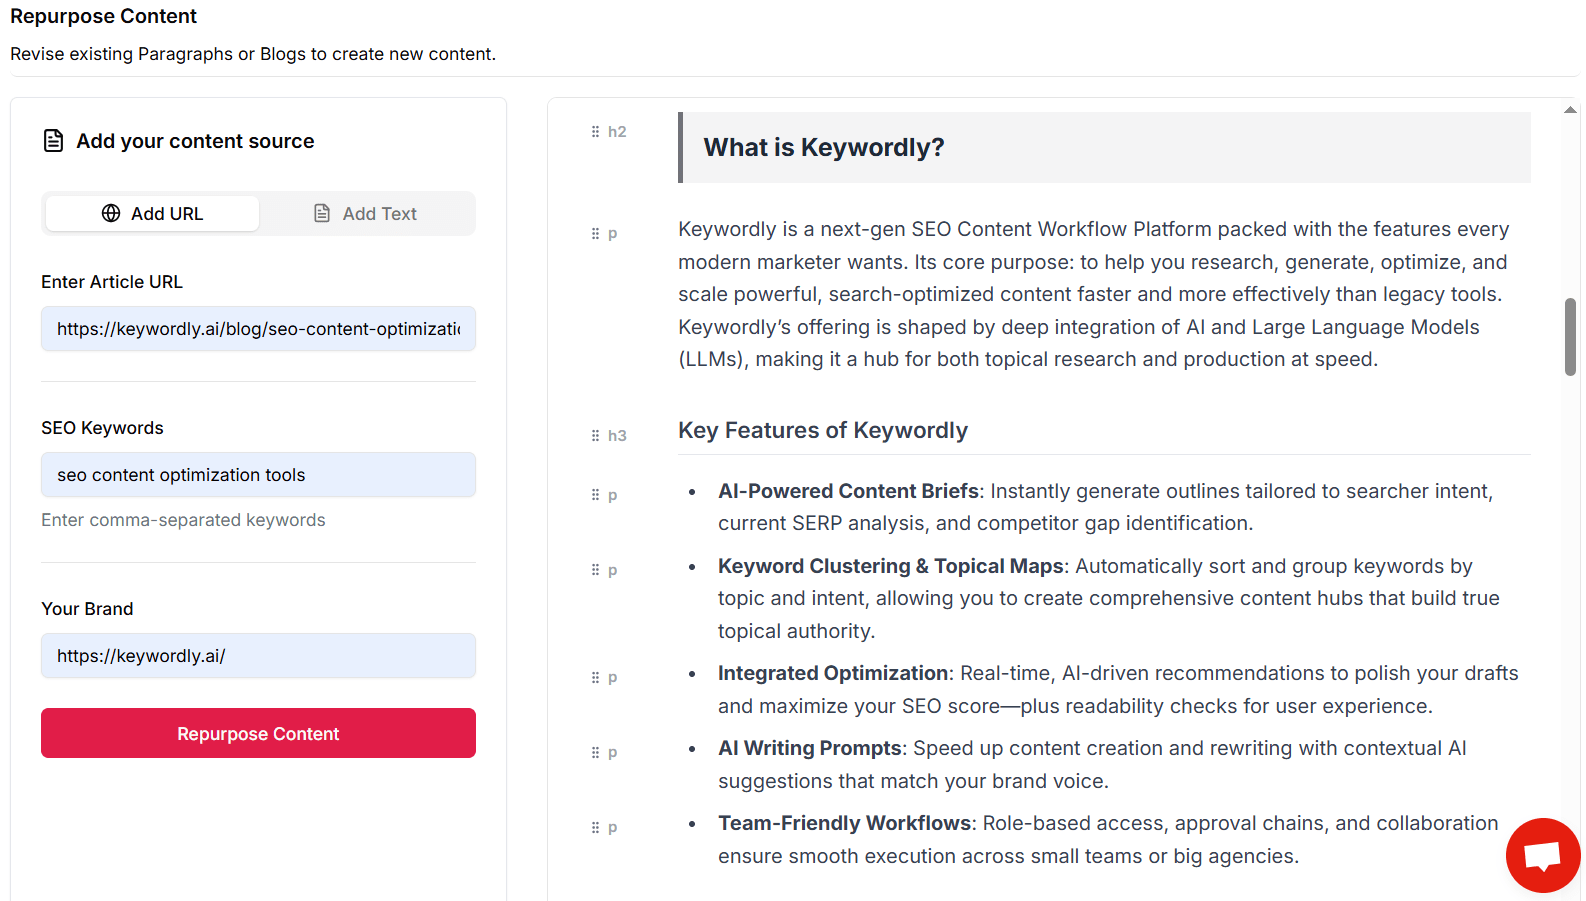Click the Enter Article URL input field
The height and width of the screenshot is (901, 1586).
click(x=258, y=328)
